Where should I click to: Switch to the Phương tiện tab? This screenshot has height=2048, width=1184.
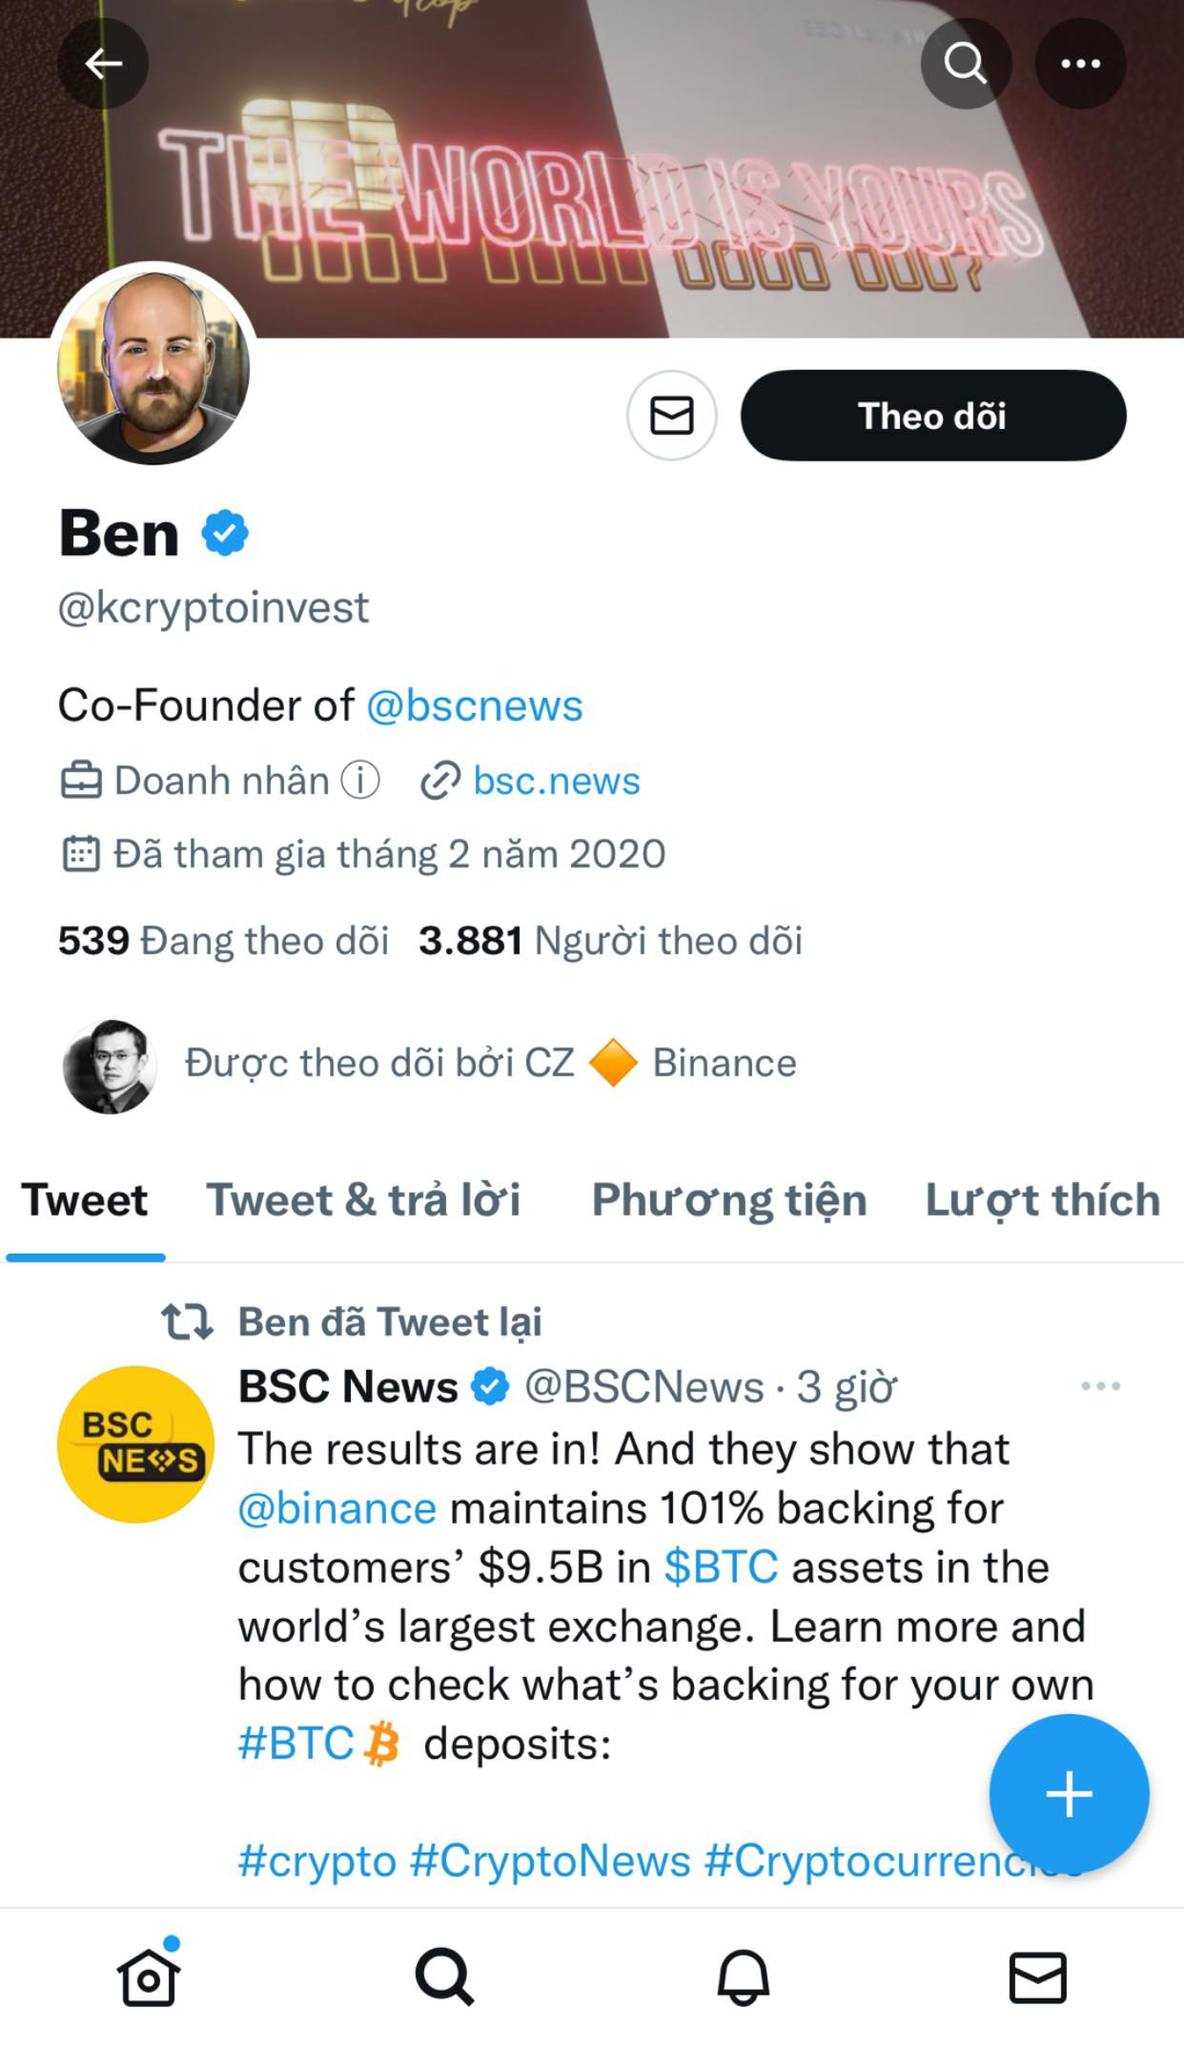pyautogui.click(x=729, y=1200)
